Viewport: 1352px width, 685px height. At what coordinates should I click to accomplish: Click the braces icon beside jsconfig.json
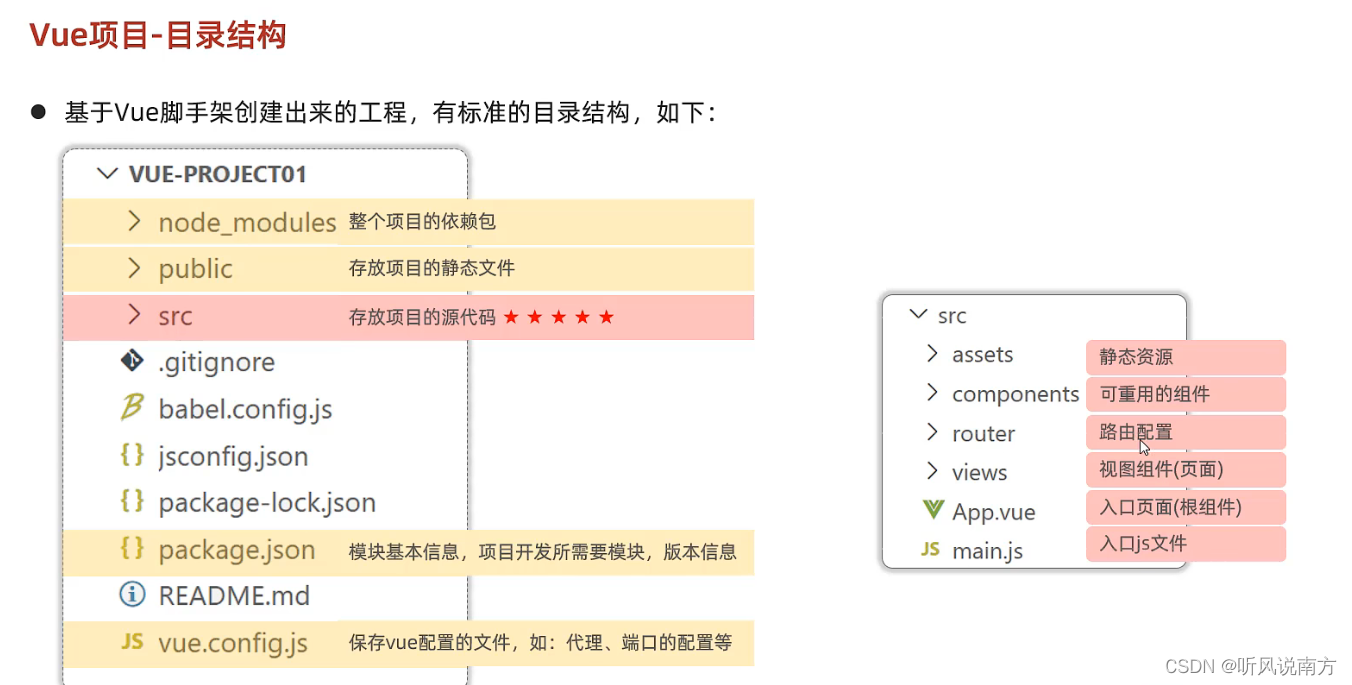click(132, 454)
